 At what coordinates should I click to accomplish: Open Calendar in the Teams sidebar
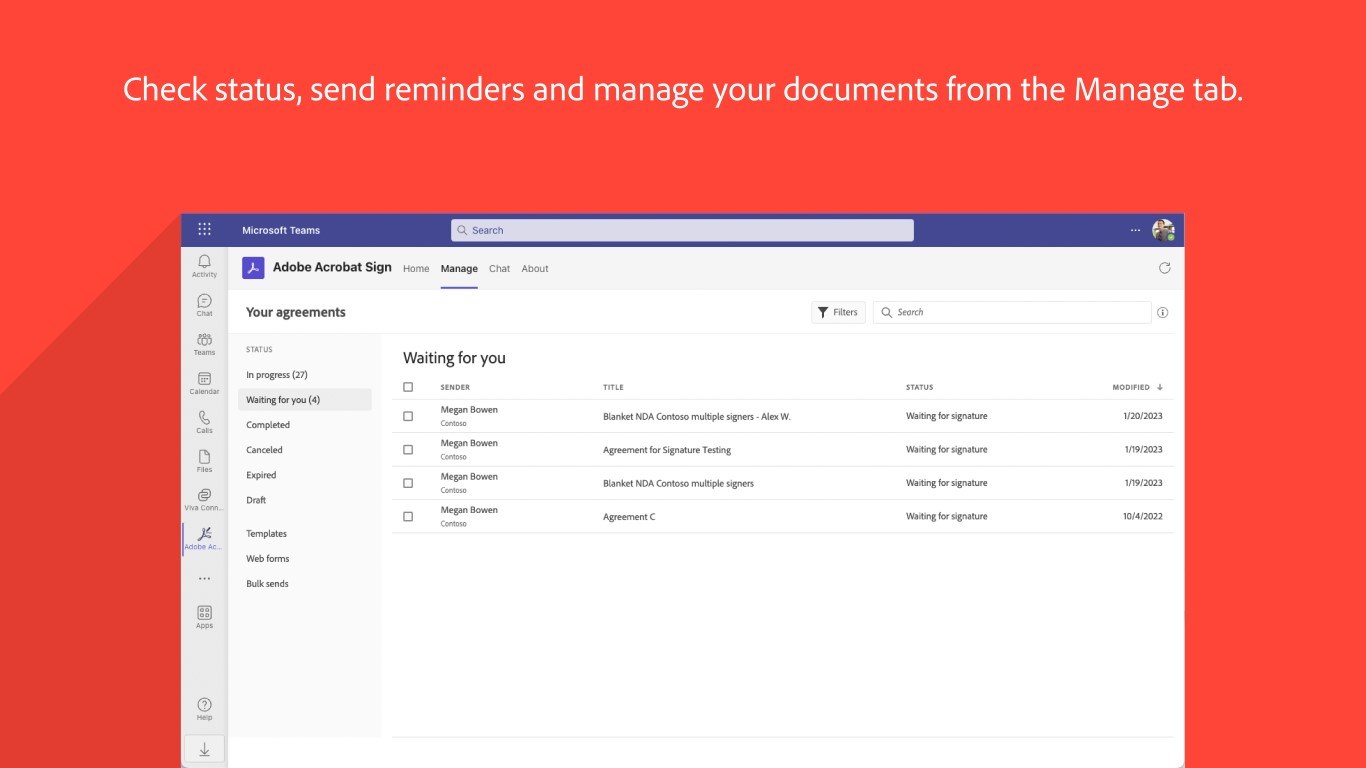coord(204,383)
